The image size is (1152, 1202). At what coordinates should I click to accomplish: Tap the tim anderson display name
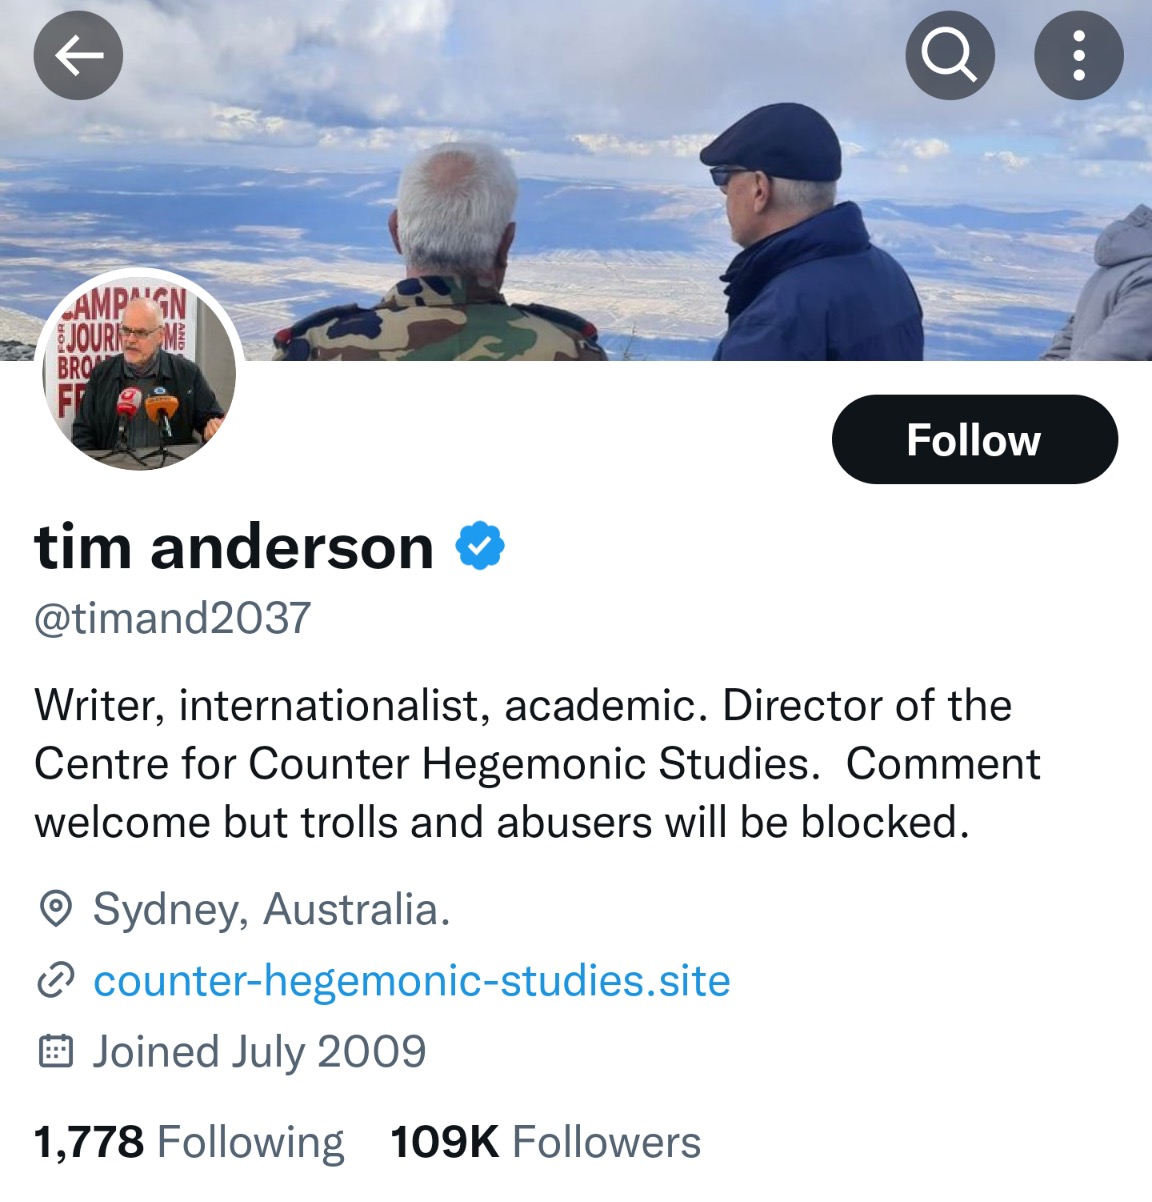pyautogui.click(x=234, y=547)
